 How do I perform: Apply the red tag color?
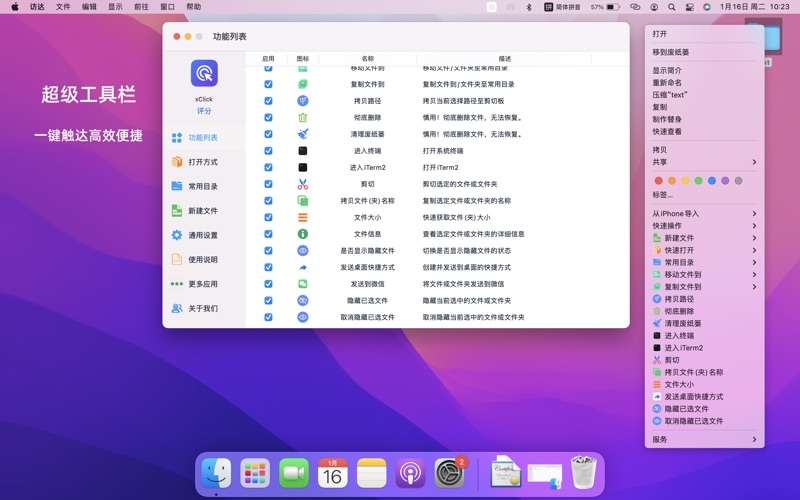(659, 181)
